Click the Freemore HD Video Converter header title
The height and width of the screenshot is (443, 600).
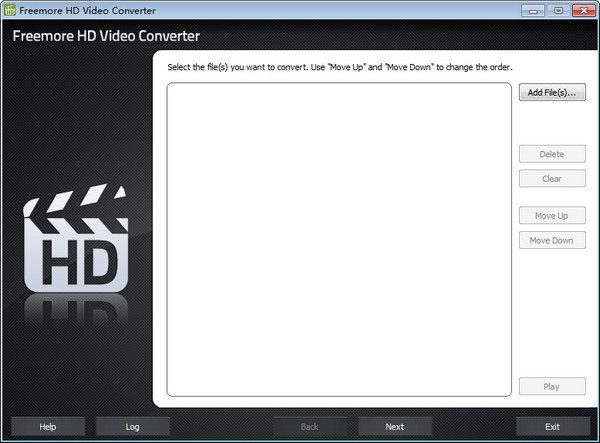(106, 37)
